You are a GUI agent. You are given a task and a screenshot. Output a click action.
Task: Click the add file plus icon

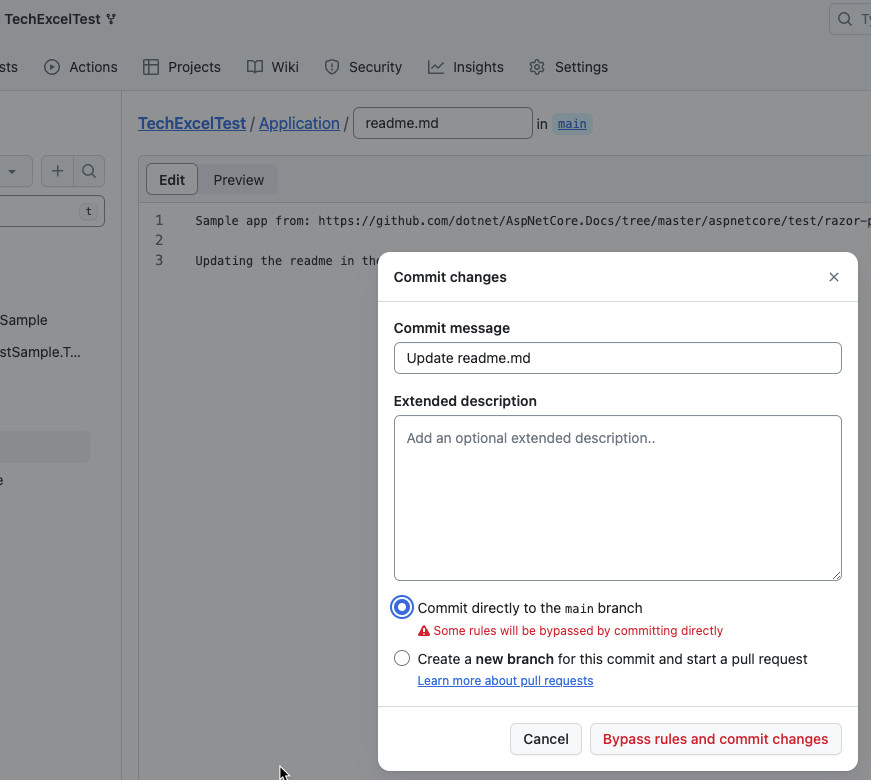click(x=57, y=171)
